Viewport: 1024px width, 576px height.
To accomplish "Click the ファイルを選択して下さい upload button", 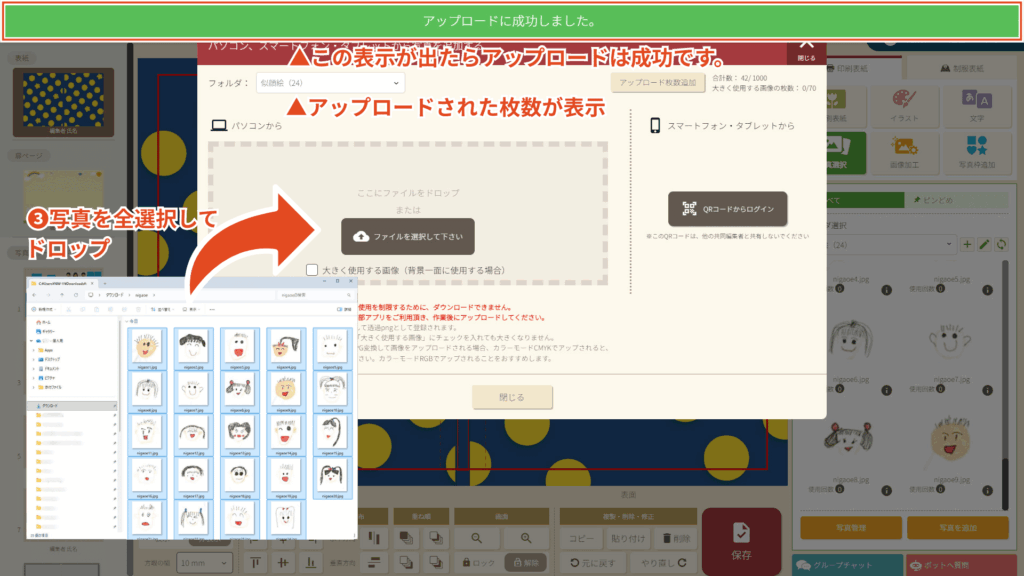I will pos(408,236).
